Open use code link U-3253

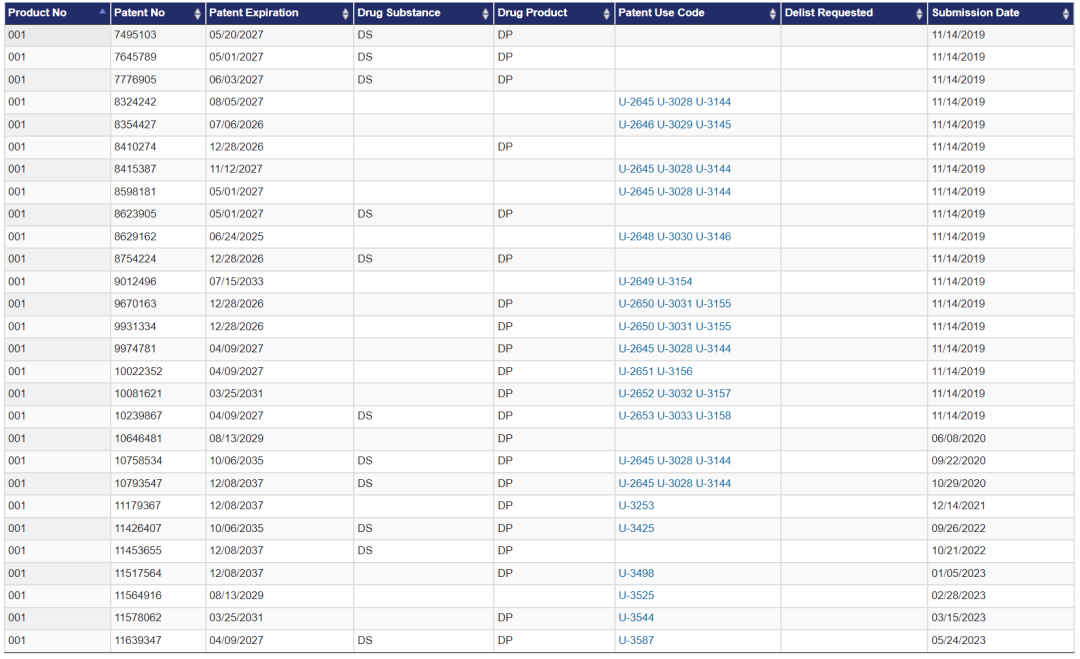coord(636,505)
